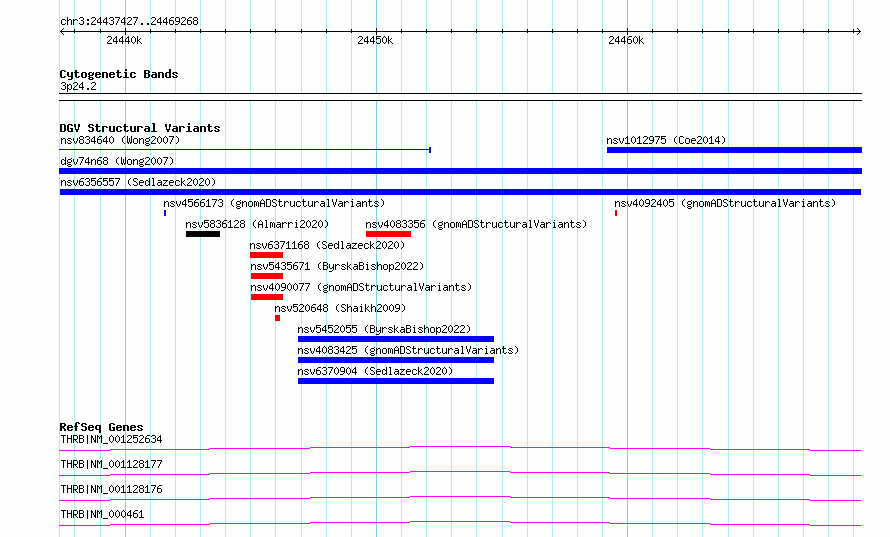Open the THRB|NM_000461 transcript label
This screenshot has height=537, width=890.
click(102, 514)
